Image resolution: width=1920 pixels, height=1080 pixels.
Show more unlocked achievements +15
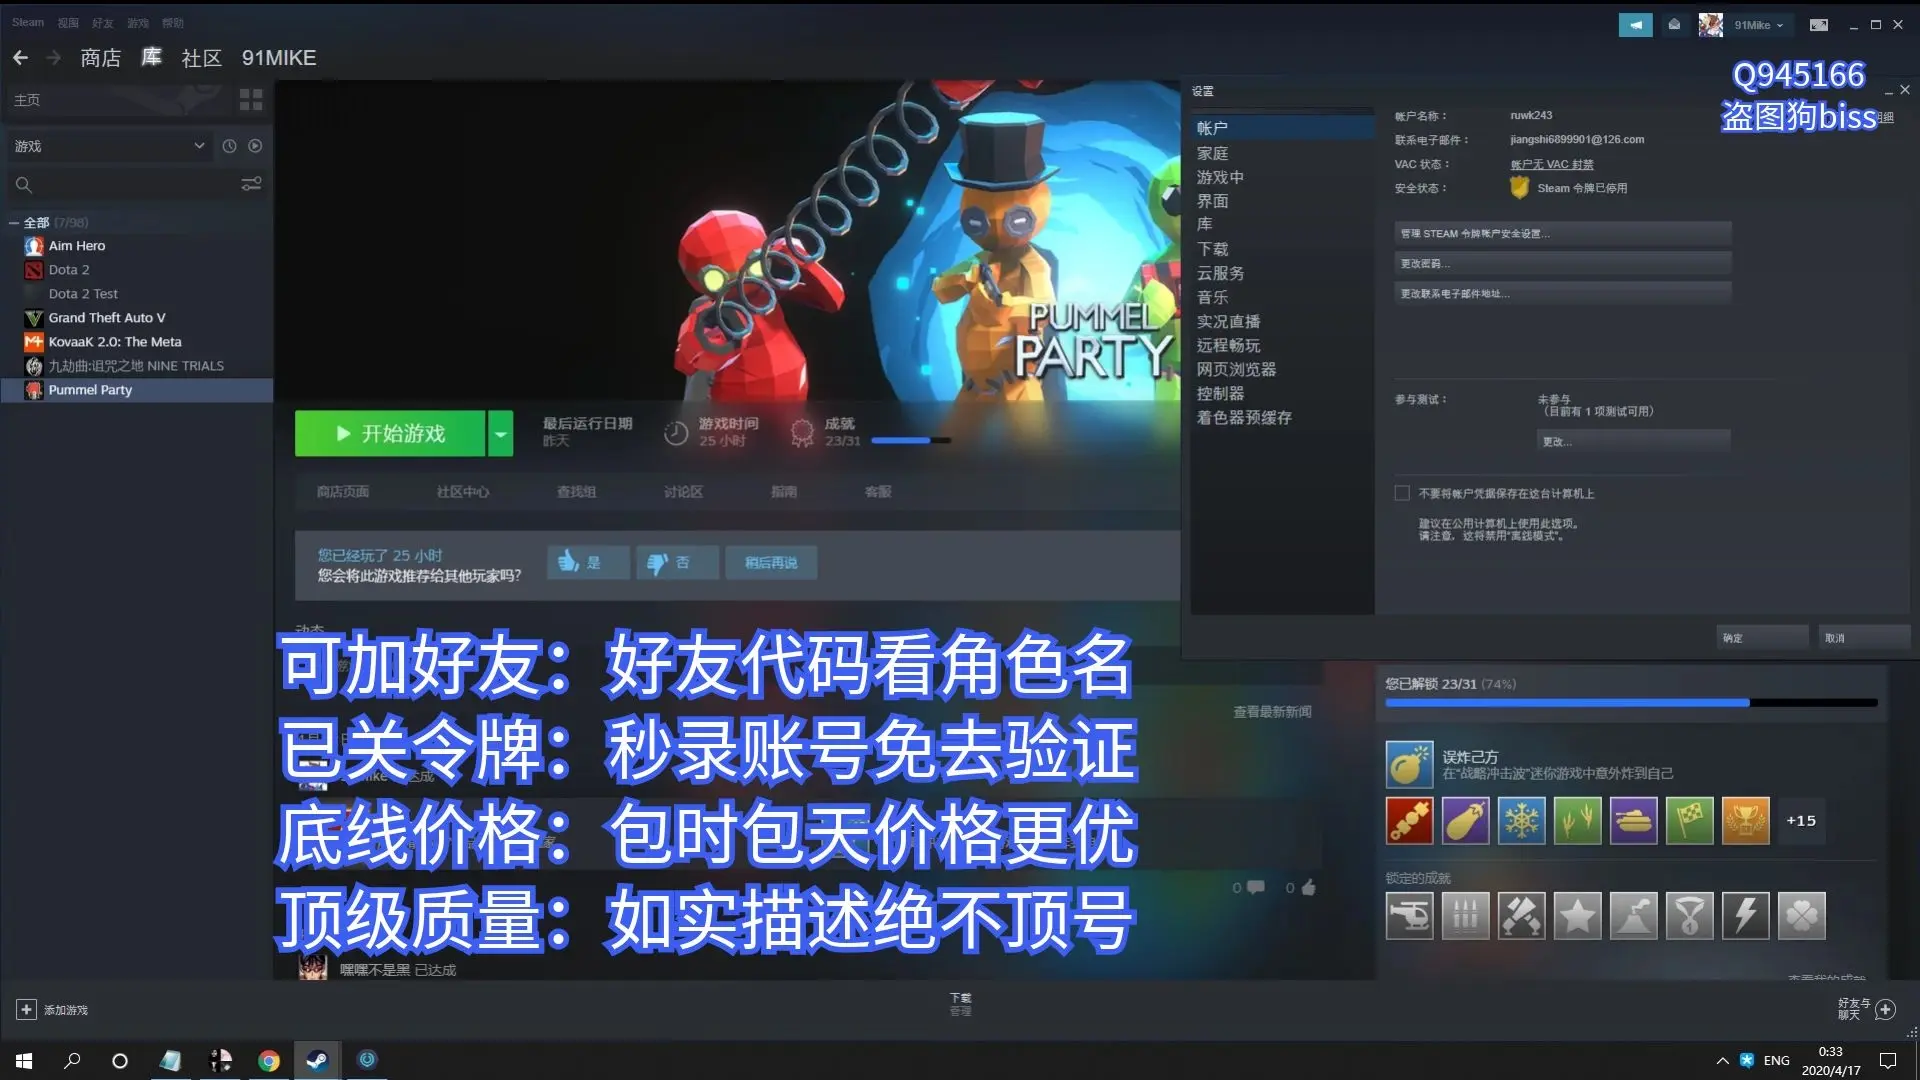pos(1801,821)
